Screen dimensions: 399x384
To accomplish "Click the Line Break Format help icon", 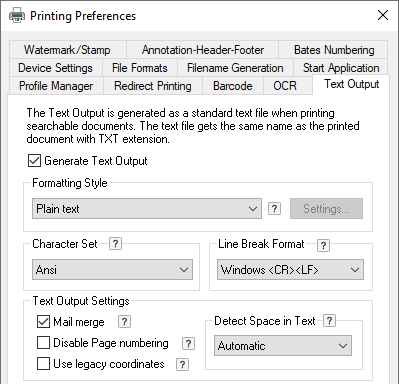I will pyautogui.click(x=323, y=246).
